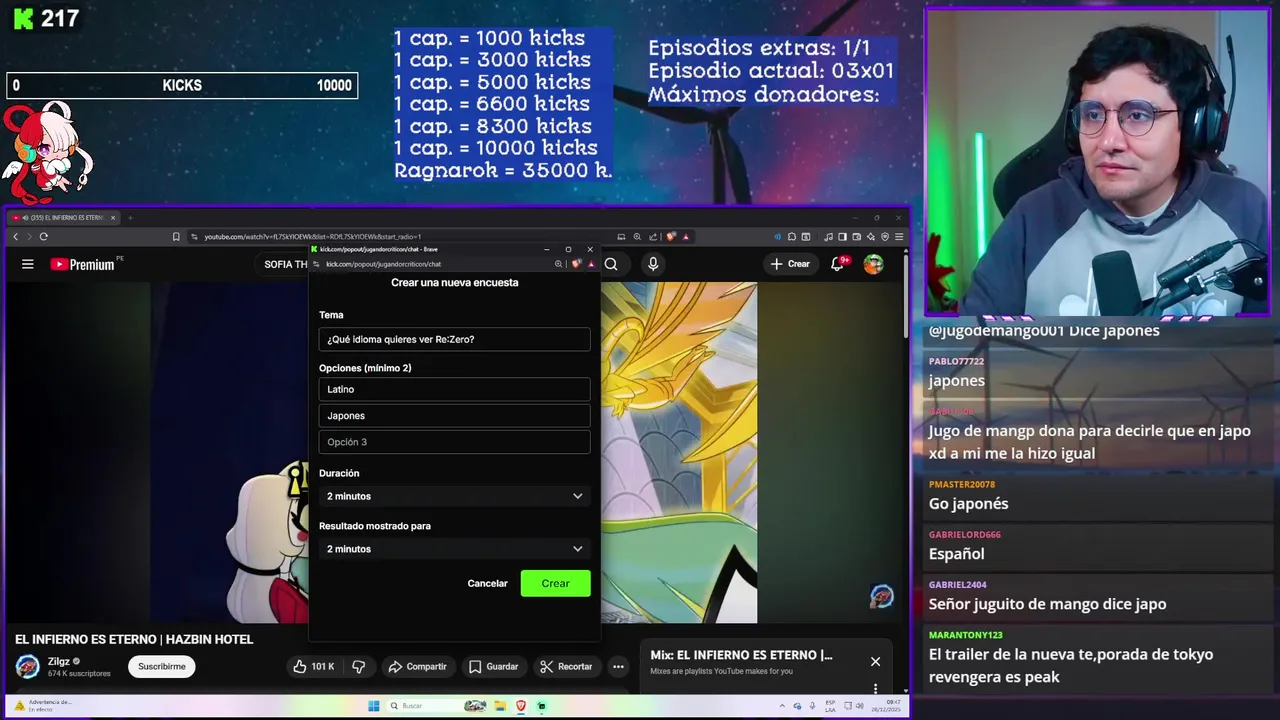Click the YouTube Premium logo
Screen dimensions: 1280x720
coord(83,264)
